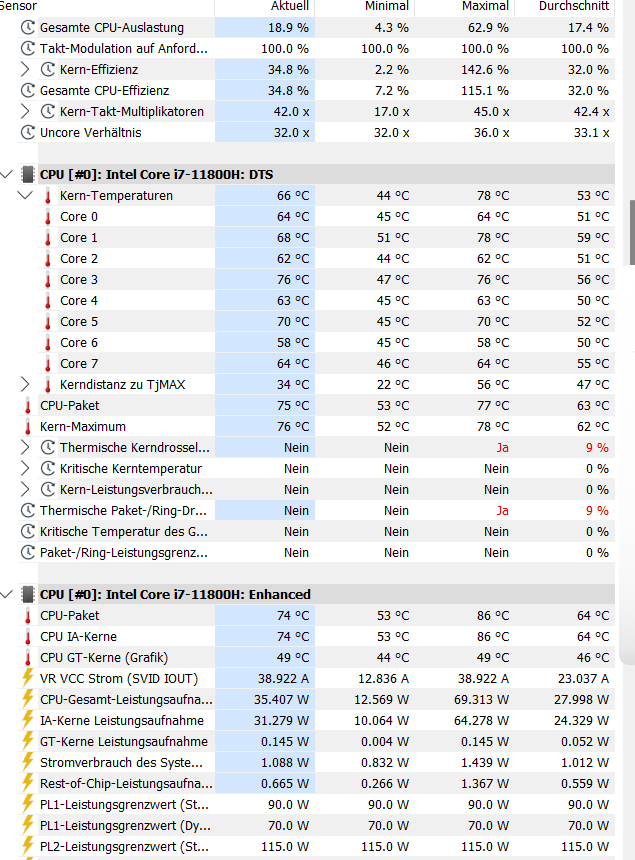Collapse the Kern-Temperaturen list
The width and height of the screenshot is (635, 860).
tap(25, 195)
